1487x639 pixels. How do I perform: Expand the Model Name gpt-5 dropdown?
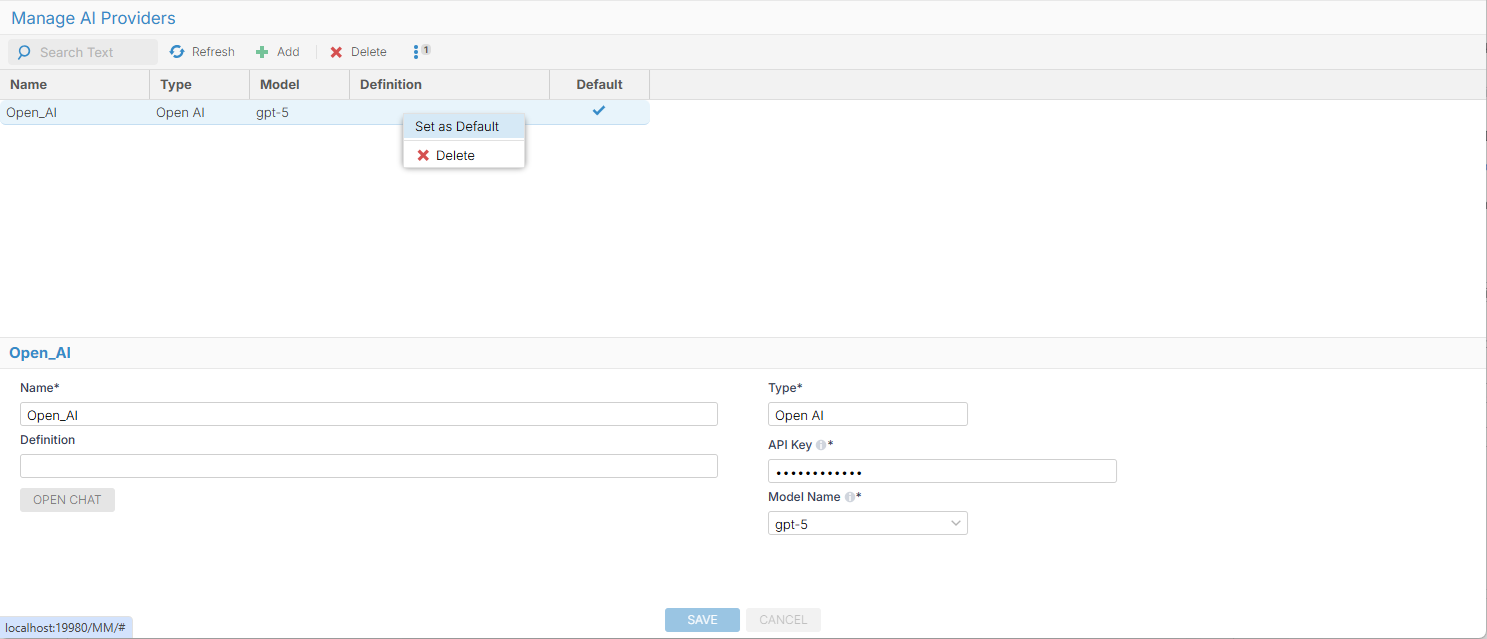955,523
